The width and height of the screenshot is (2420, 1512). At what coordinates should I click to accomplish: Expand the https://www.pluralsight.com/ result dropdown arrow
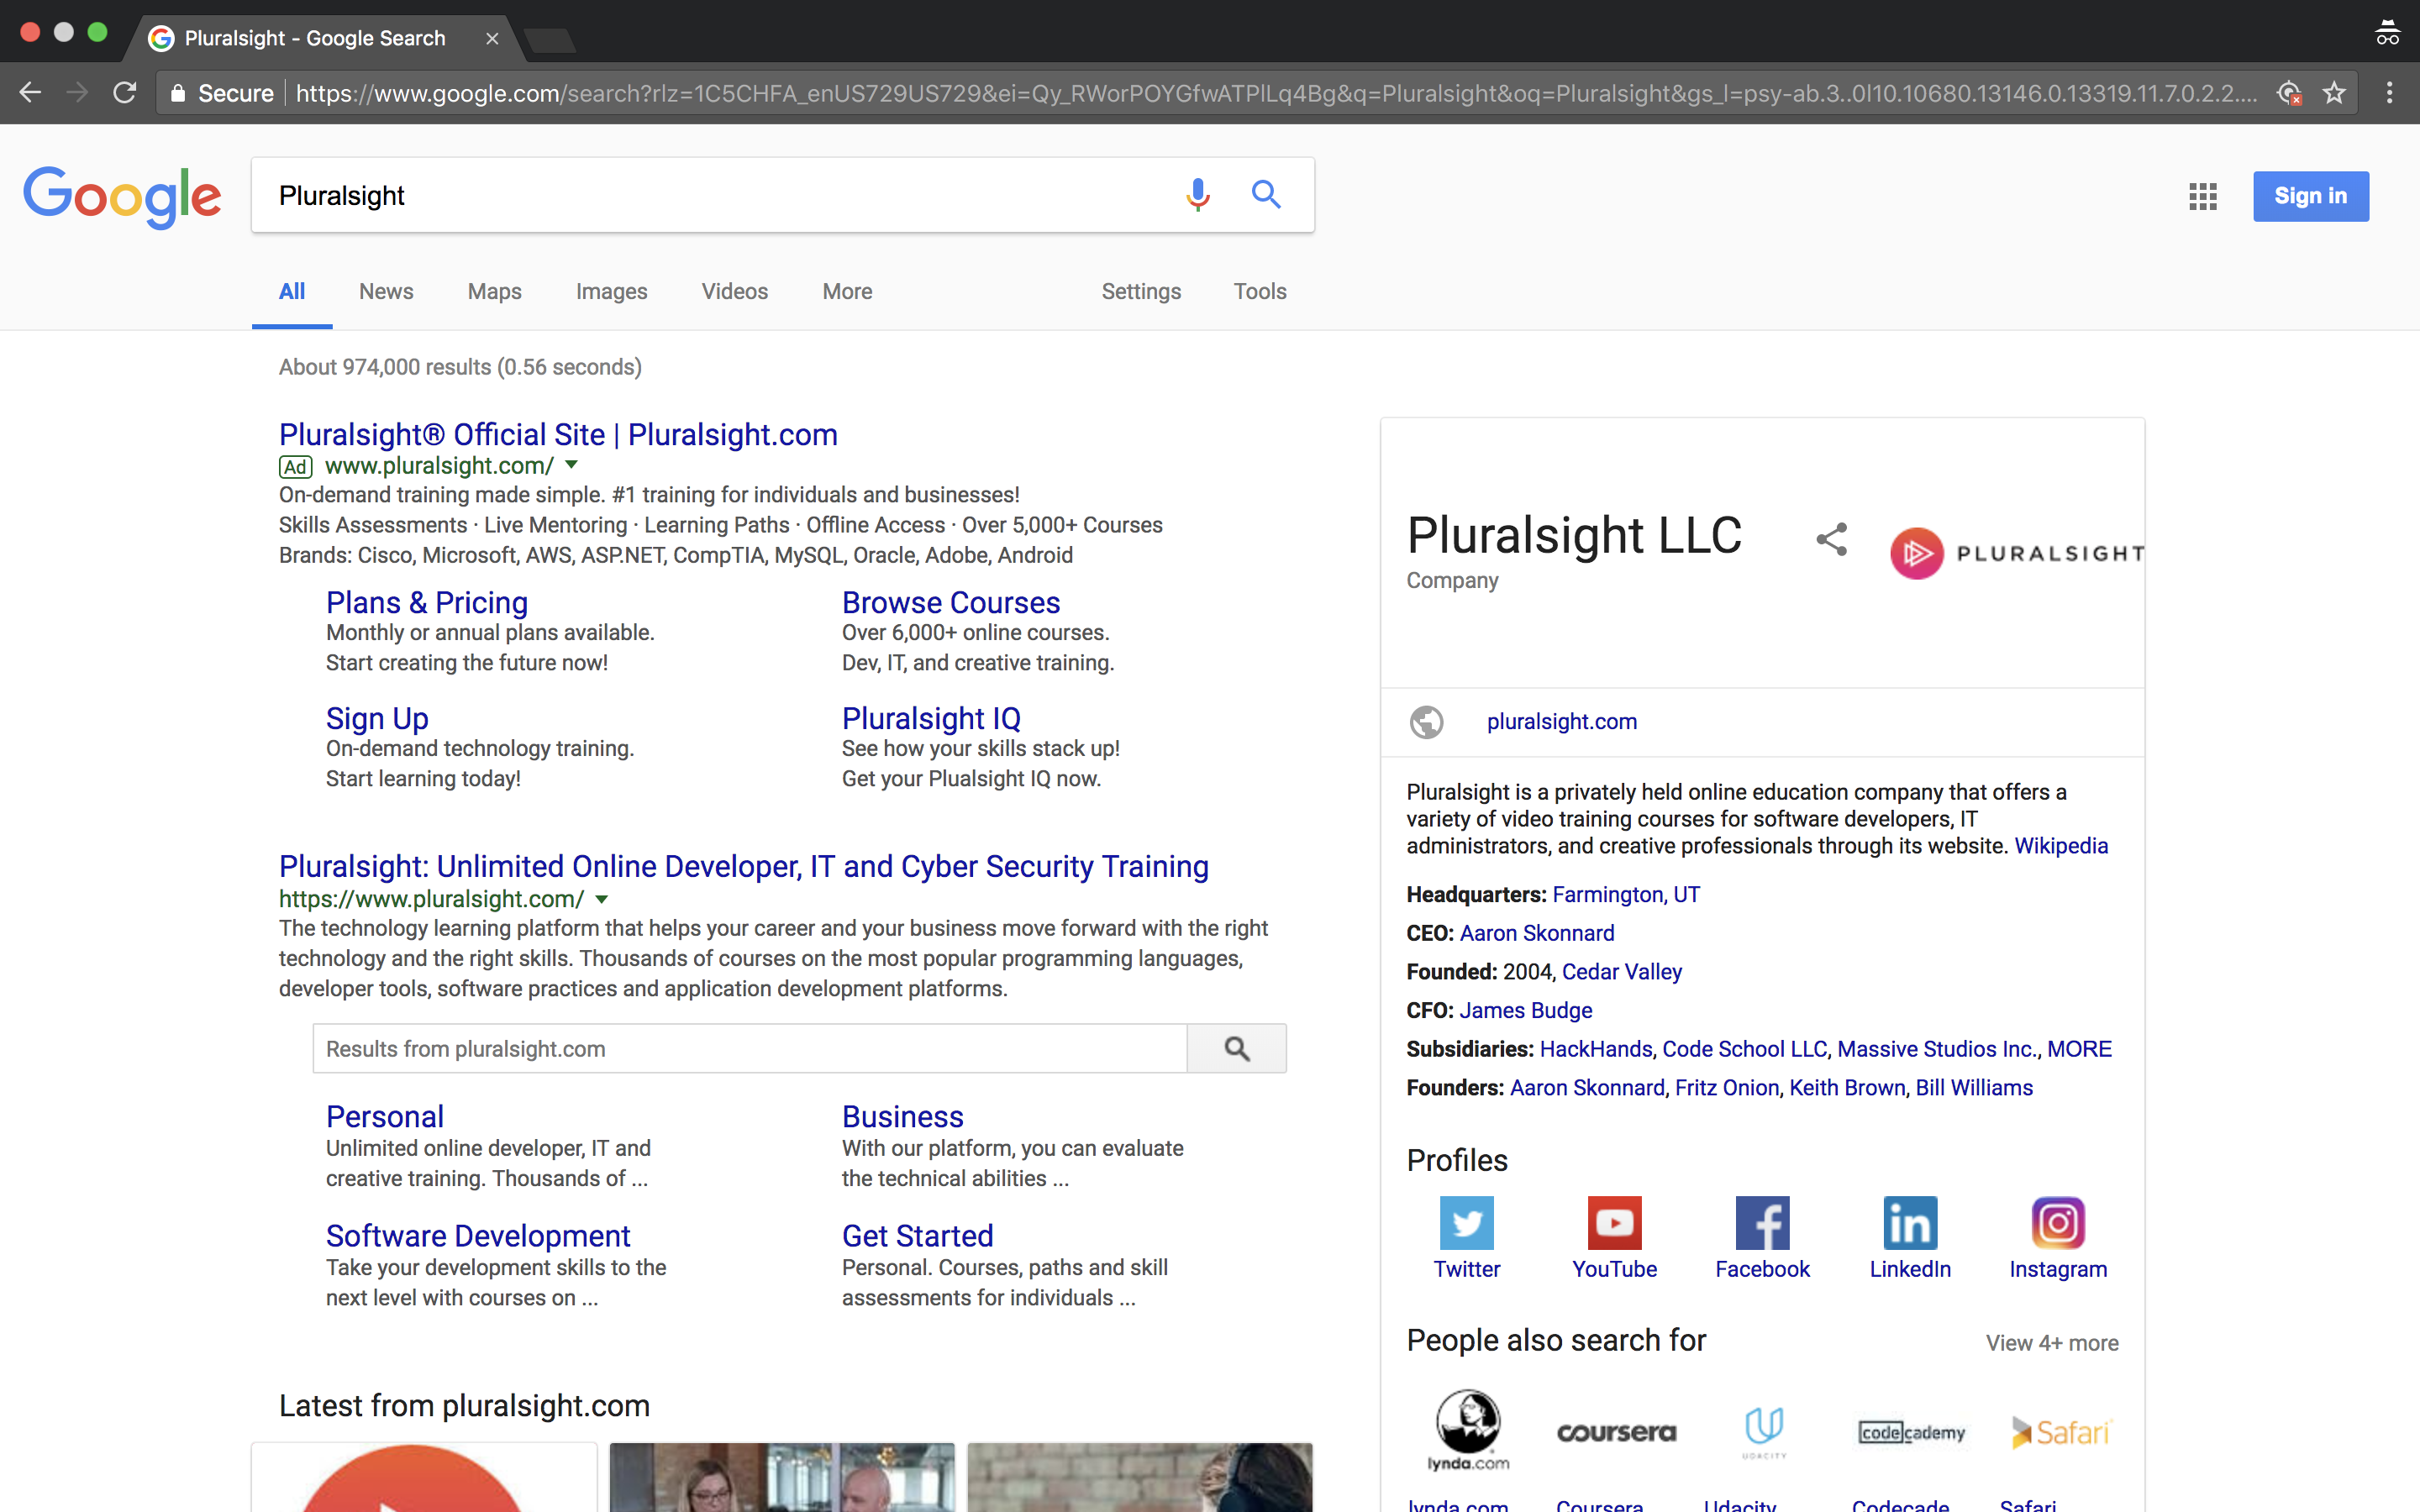[602, 899]
